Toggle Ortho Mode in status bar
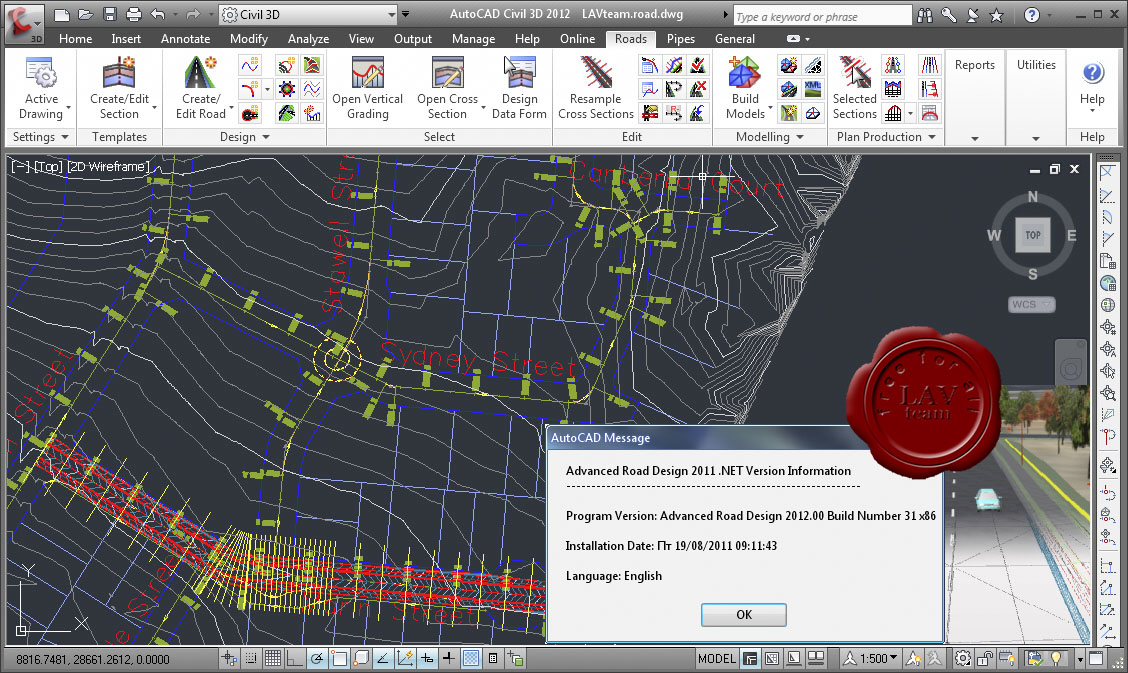 (295, 658)
